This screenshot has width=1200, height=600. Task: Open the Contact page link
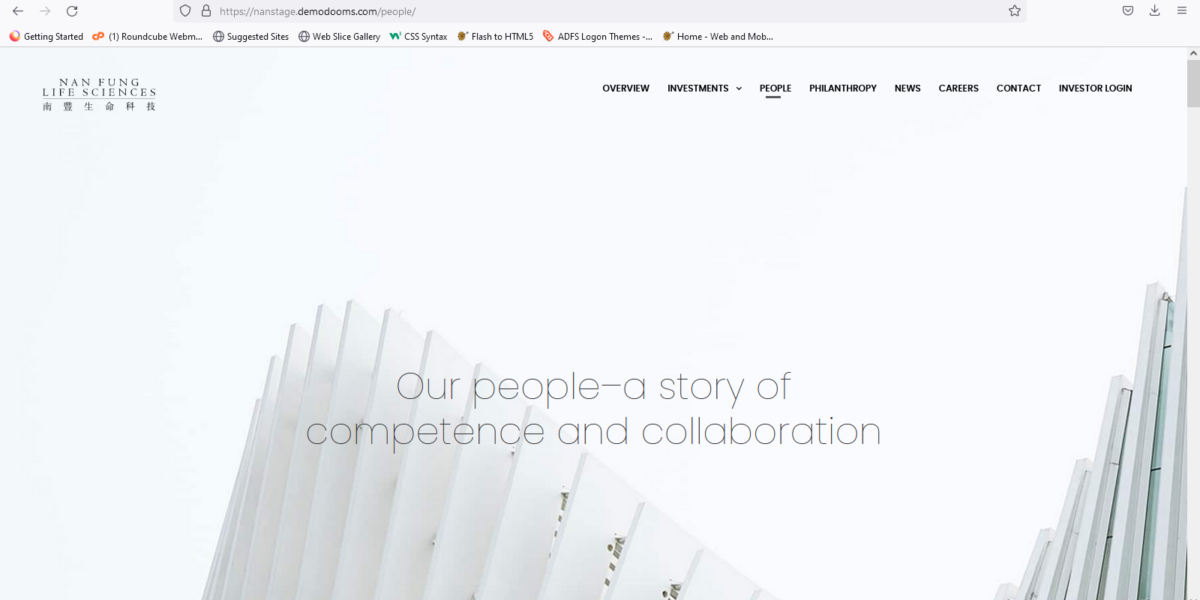1019,88
